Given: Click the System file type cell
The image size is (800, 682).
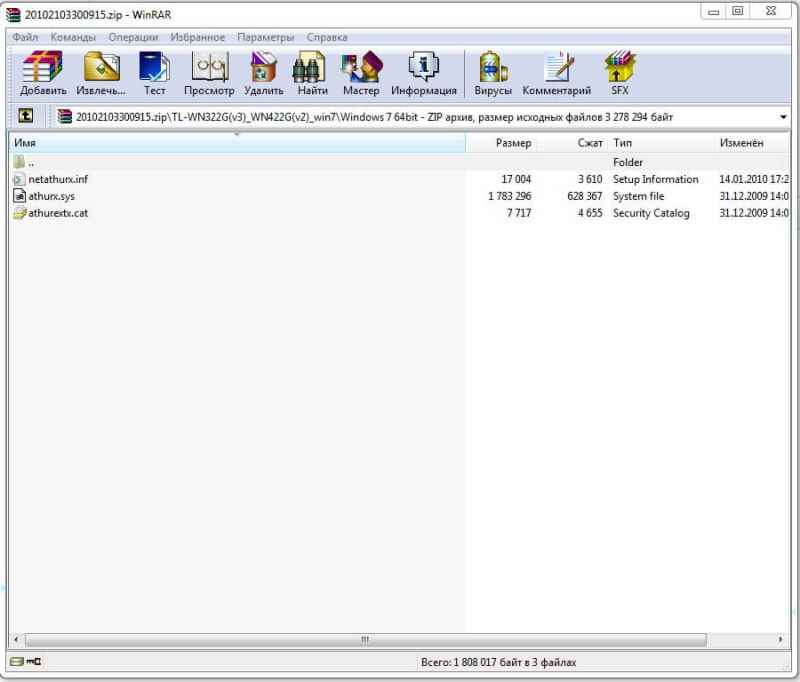Looking at the screenshot, I should pos(639,196).
